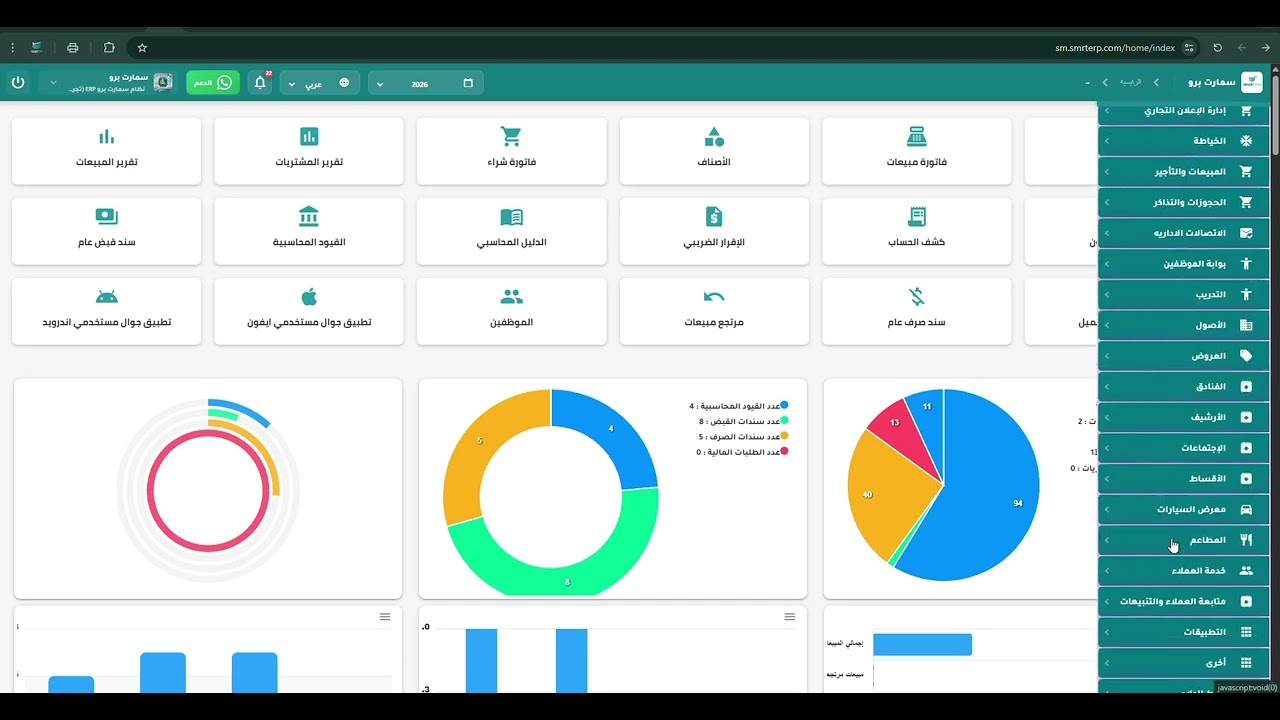The height and width of the screenshot is (720, 1280).
Task: Open the language عربي dropdown
Action: point(321,83)
